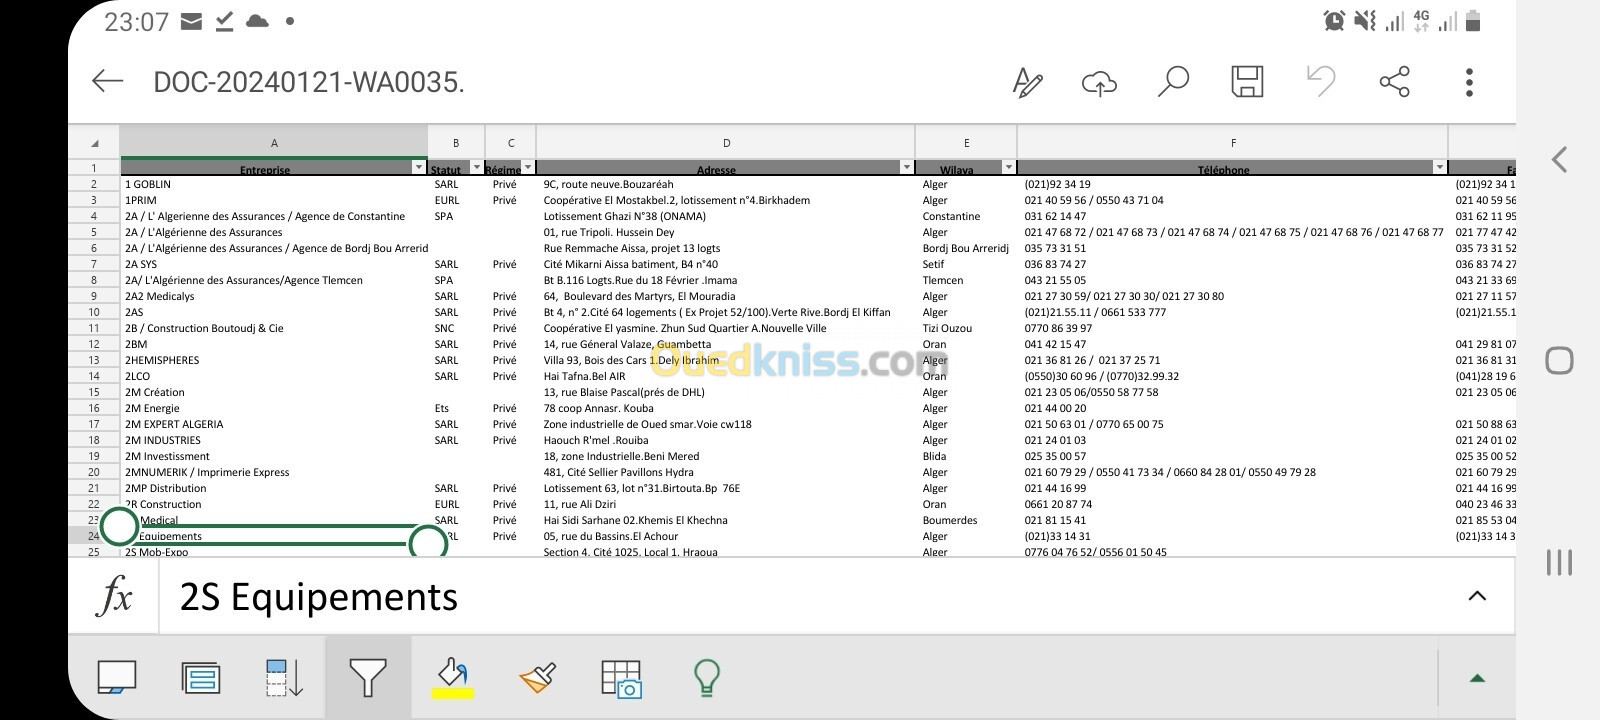
Task: Tap the cards view icon
Action: 201,677
